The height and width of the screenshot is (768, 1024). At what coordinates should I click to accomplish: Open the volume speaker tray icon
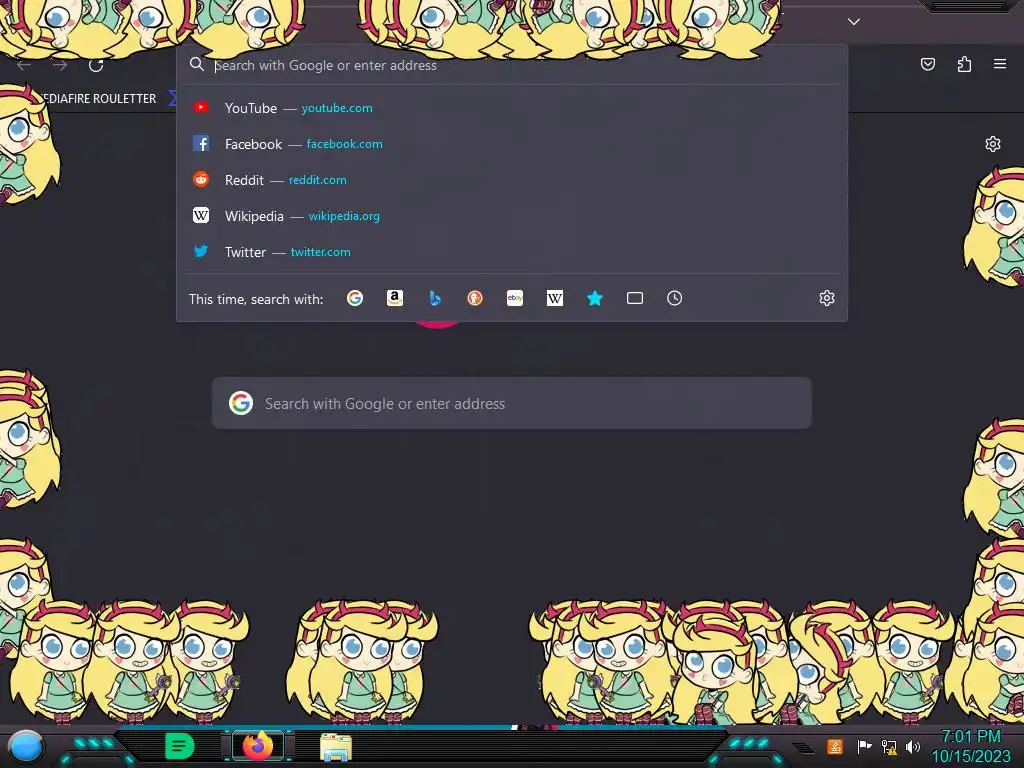912,746
